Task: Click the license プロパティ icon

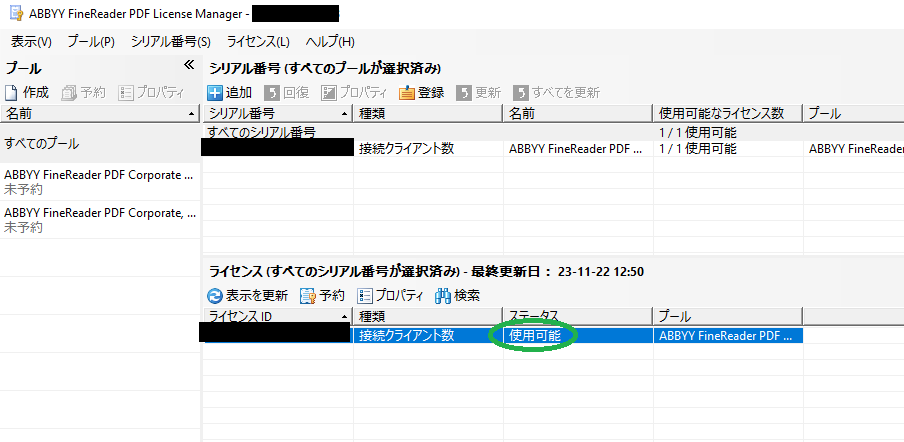Action: click(365, 296)
